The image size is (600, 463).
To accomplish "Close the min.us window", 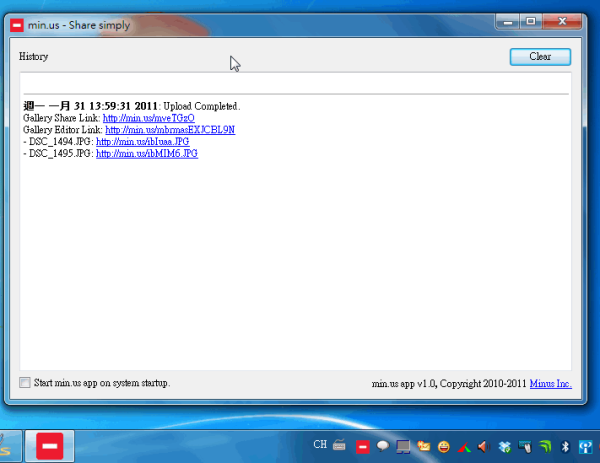I will pos(562,22).
